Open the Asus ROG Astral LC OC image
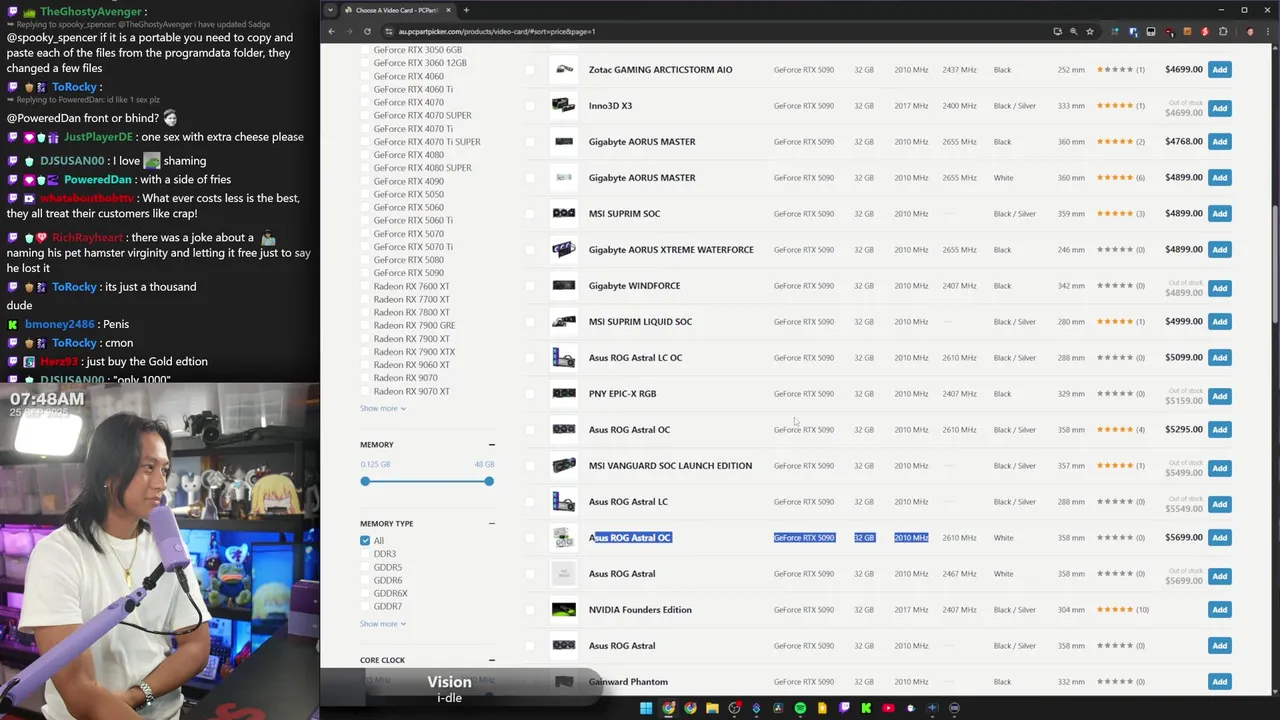The height and width of the screenshot is (720, 1280). (564, 357)
